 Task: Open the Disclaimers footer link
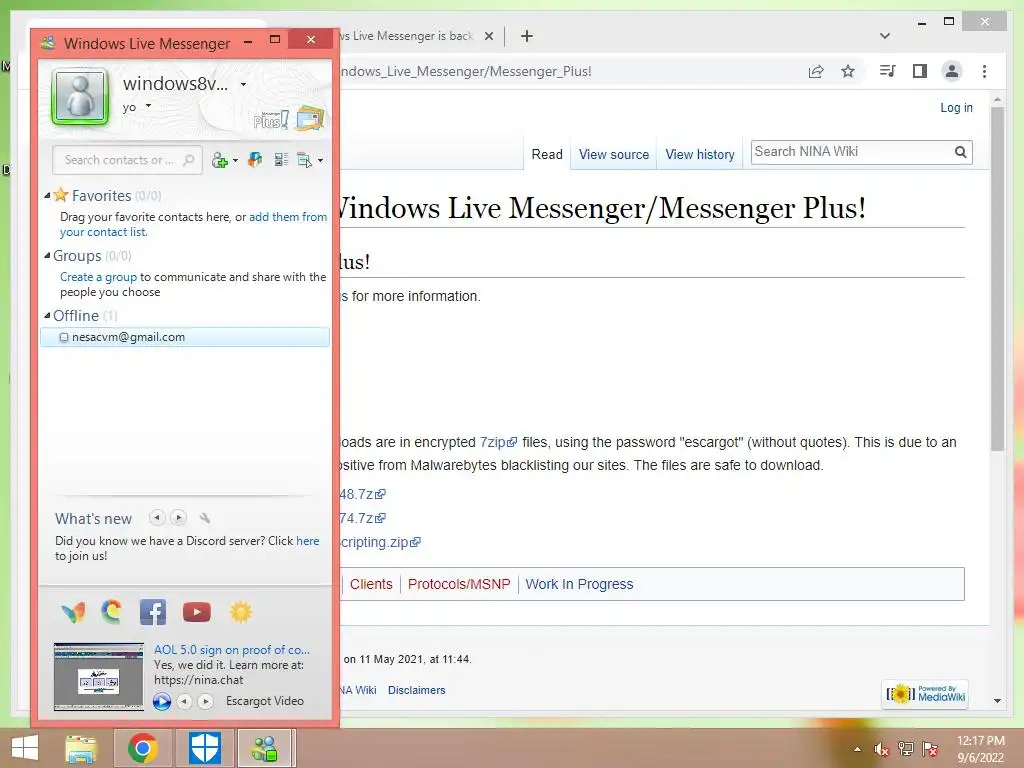417,690
